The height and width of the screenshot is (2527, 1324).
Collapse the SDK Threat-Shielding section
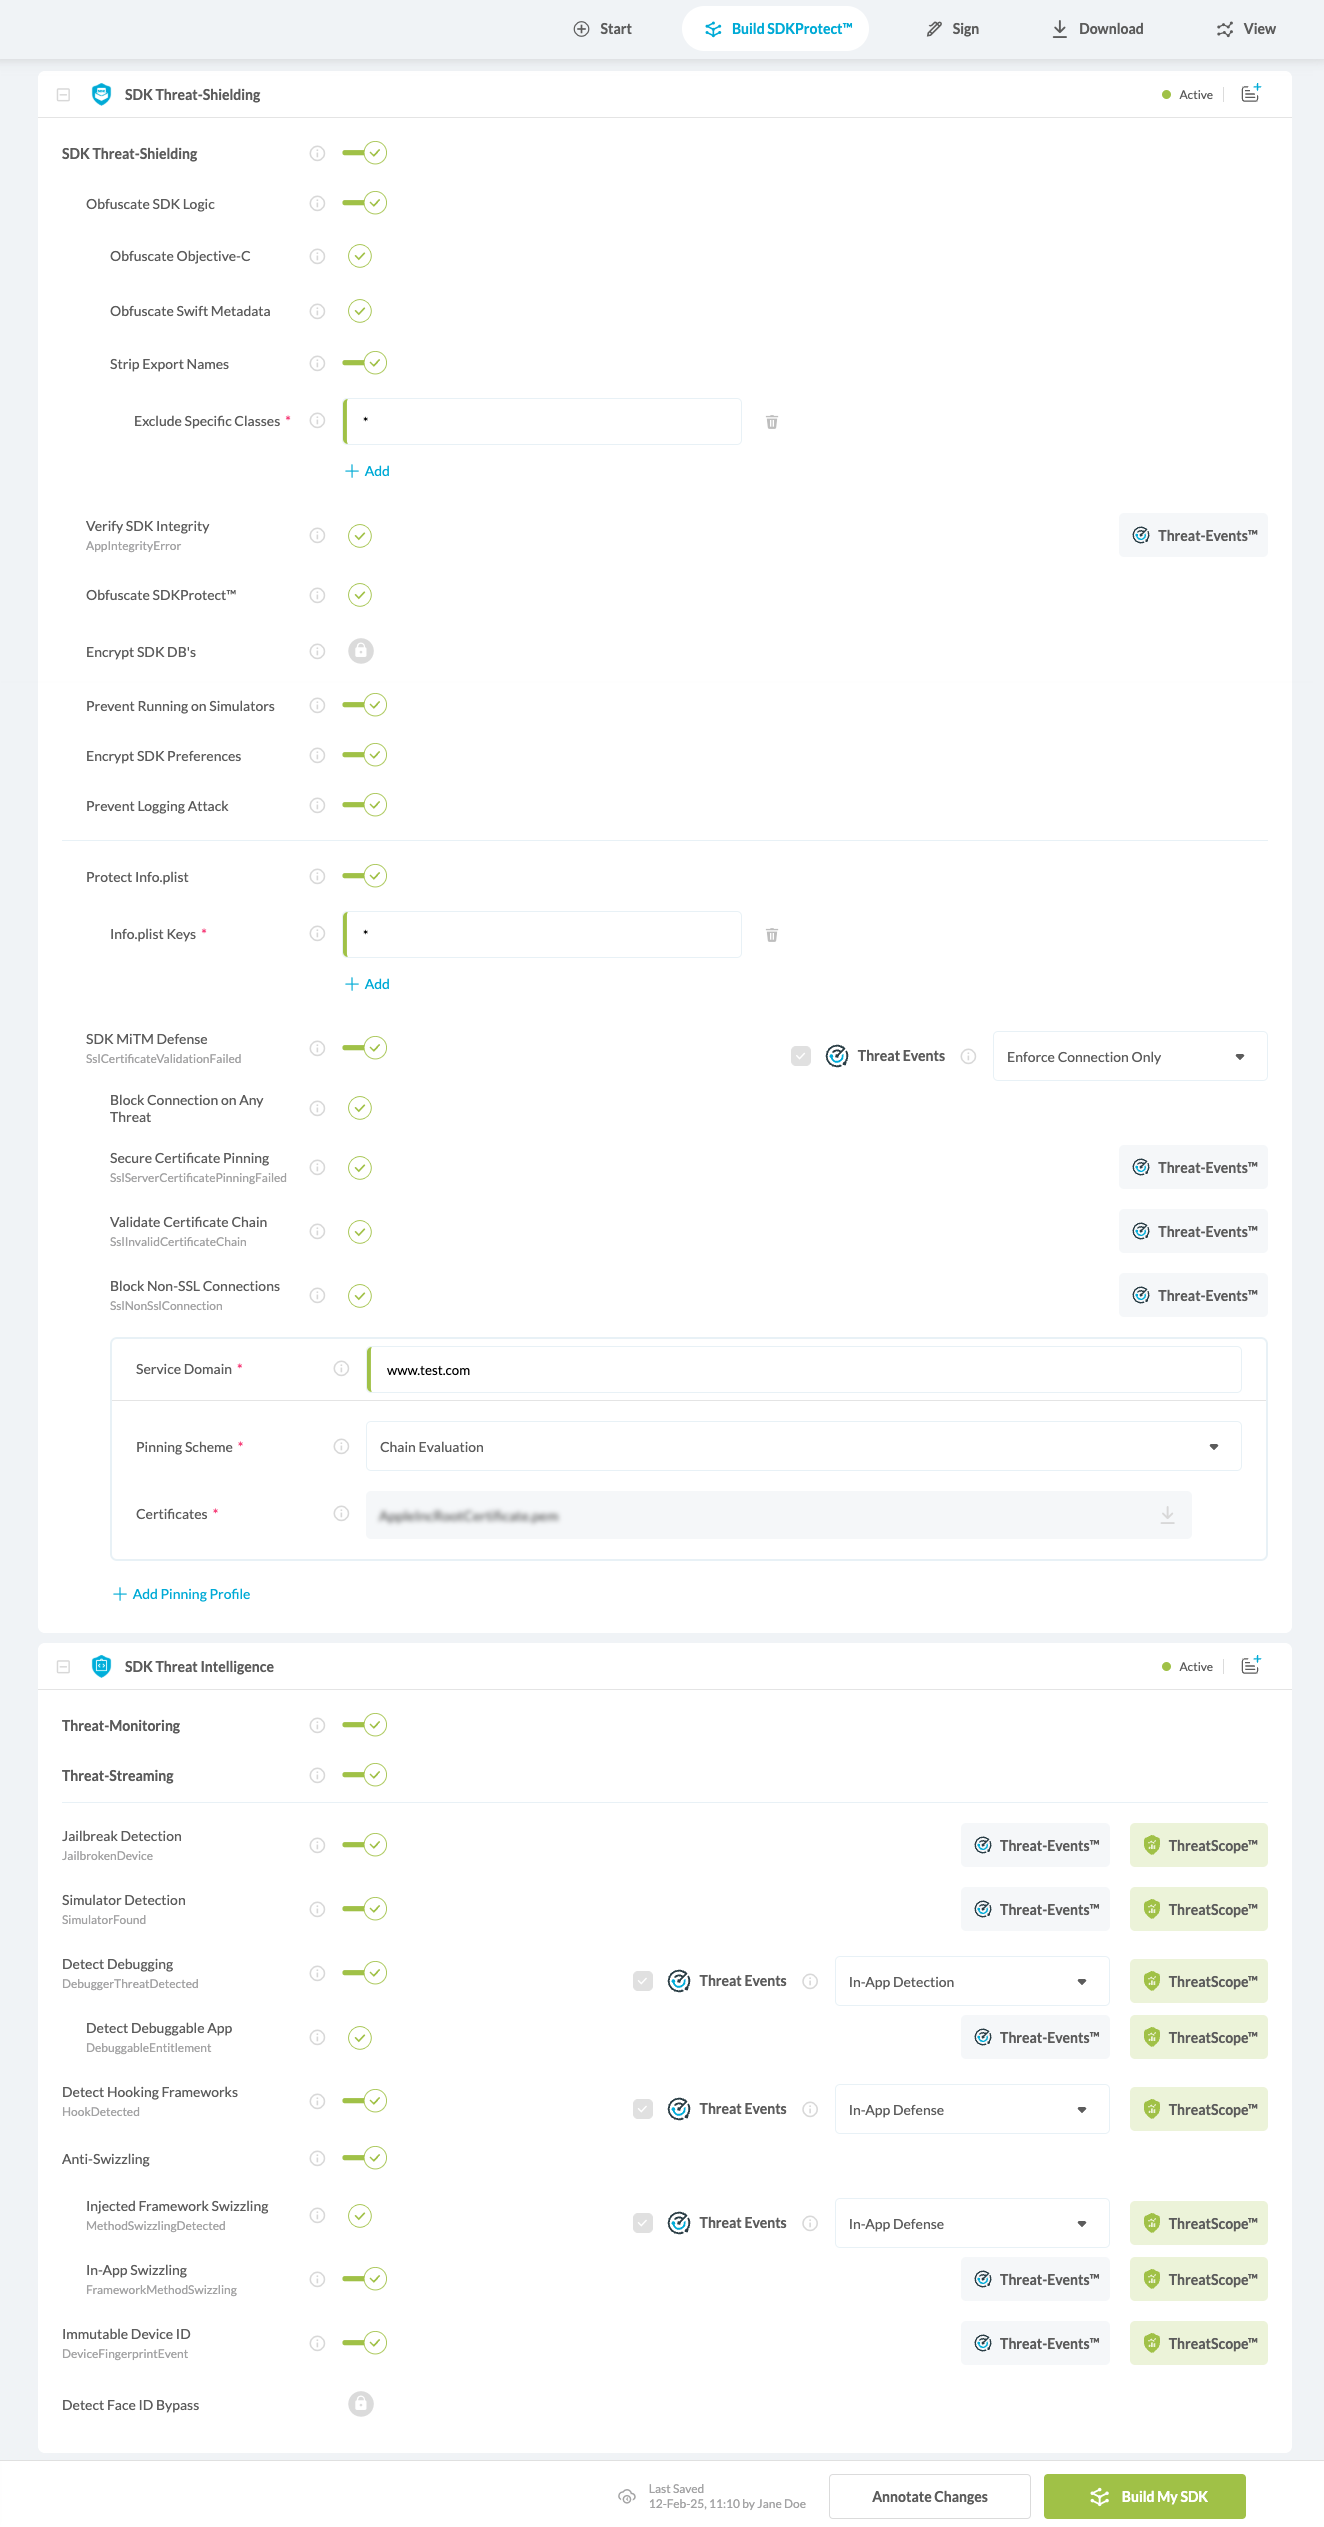pyautogui.click(x=63, y=95)
